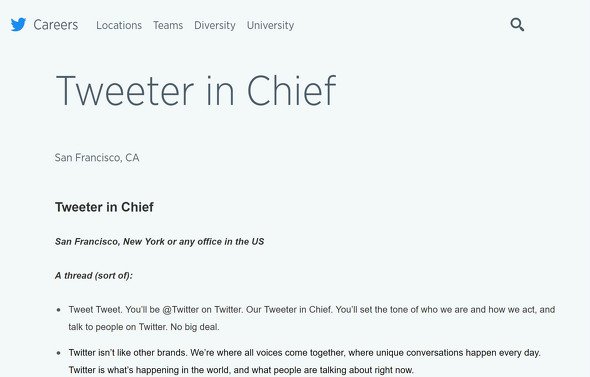Select the Diversity navigation link
This screenshot has width=590, height=377.
(215, 25)
